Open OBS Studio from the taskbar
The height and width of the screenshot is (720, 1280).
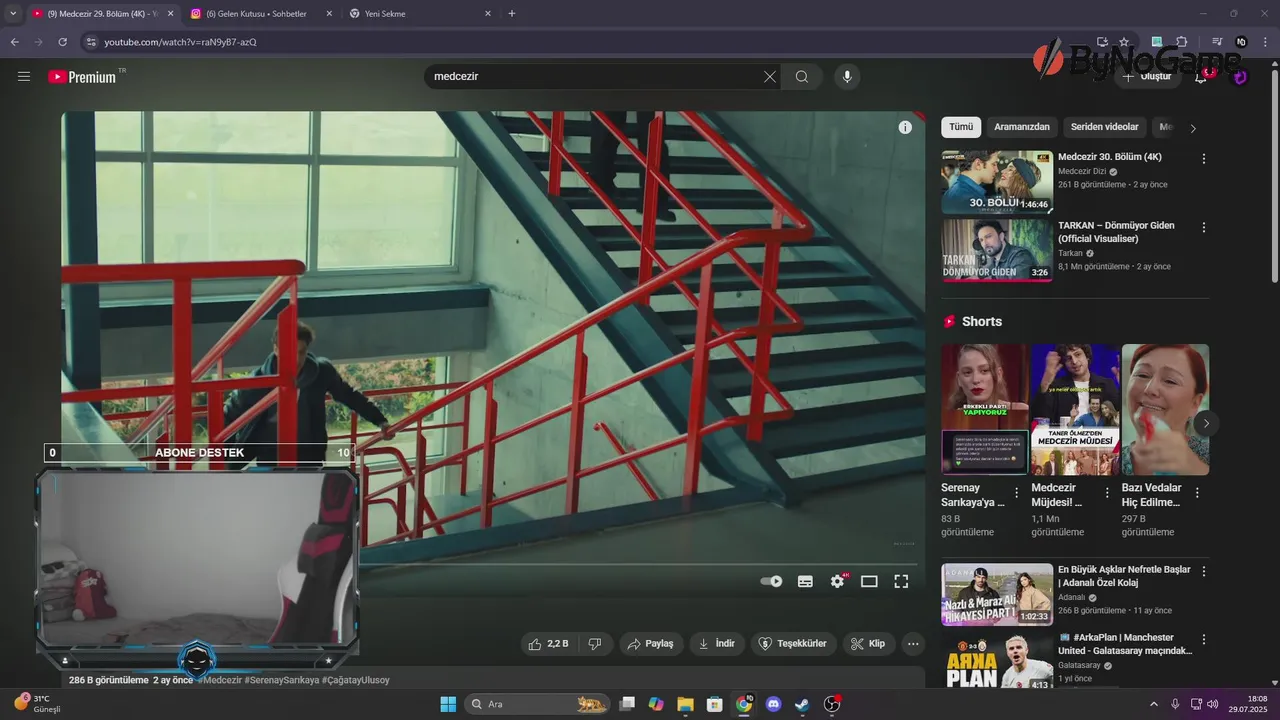tap(832, 704)
